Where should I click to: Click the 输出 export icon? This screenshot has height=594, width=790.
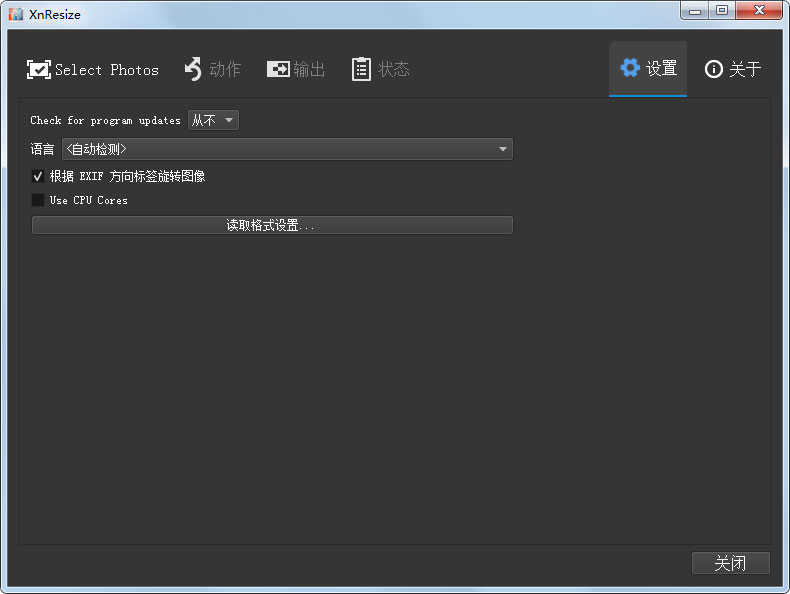click(278, 69)
